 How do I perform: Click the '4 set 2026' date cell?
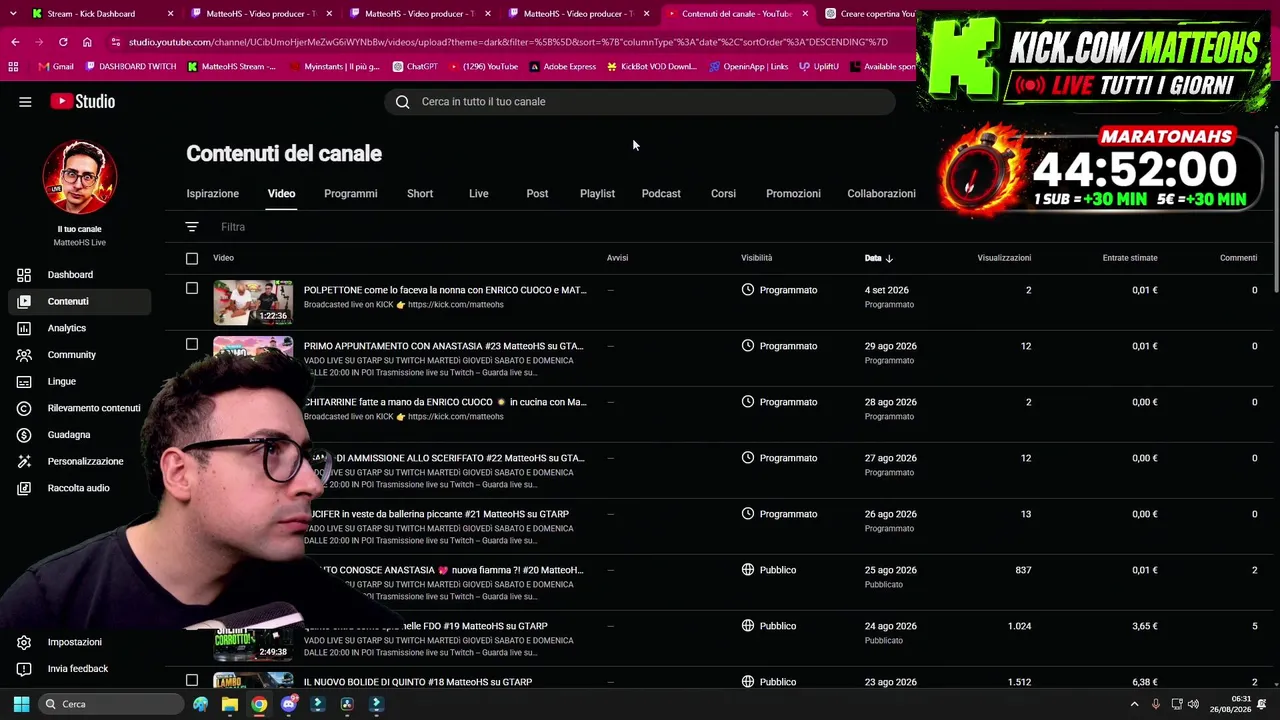(887, 290)
